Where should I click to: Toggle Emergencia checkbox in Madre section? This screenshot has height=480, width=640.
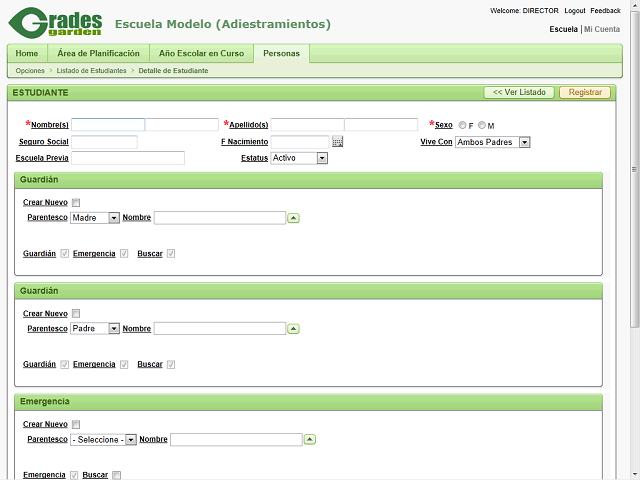click(124, 253)
